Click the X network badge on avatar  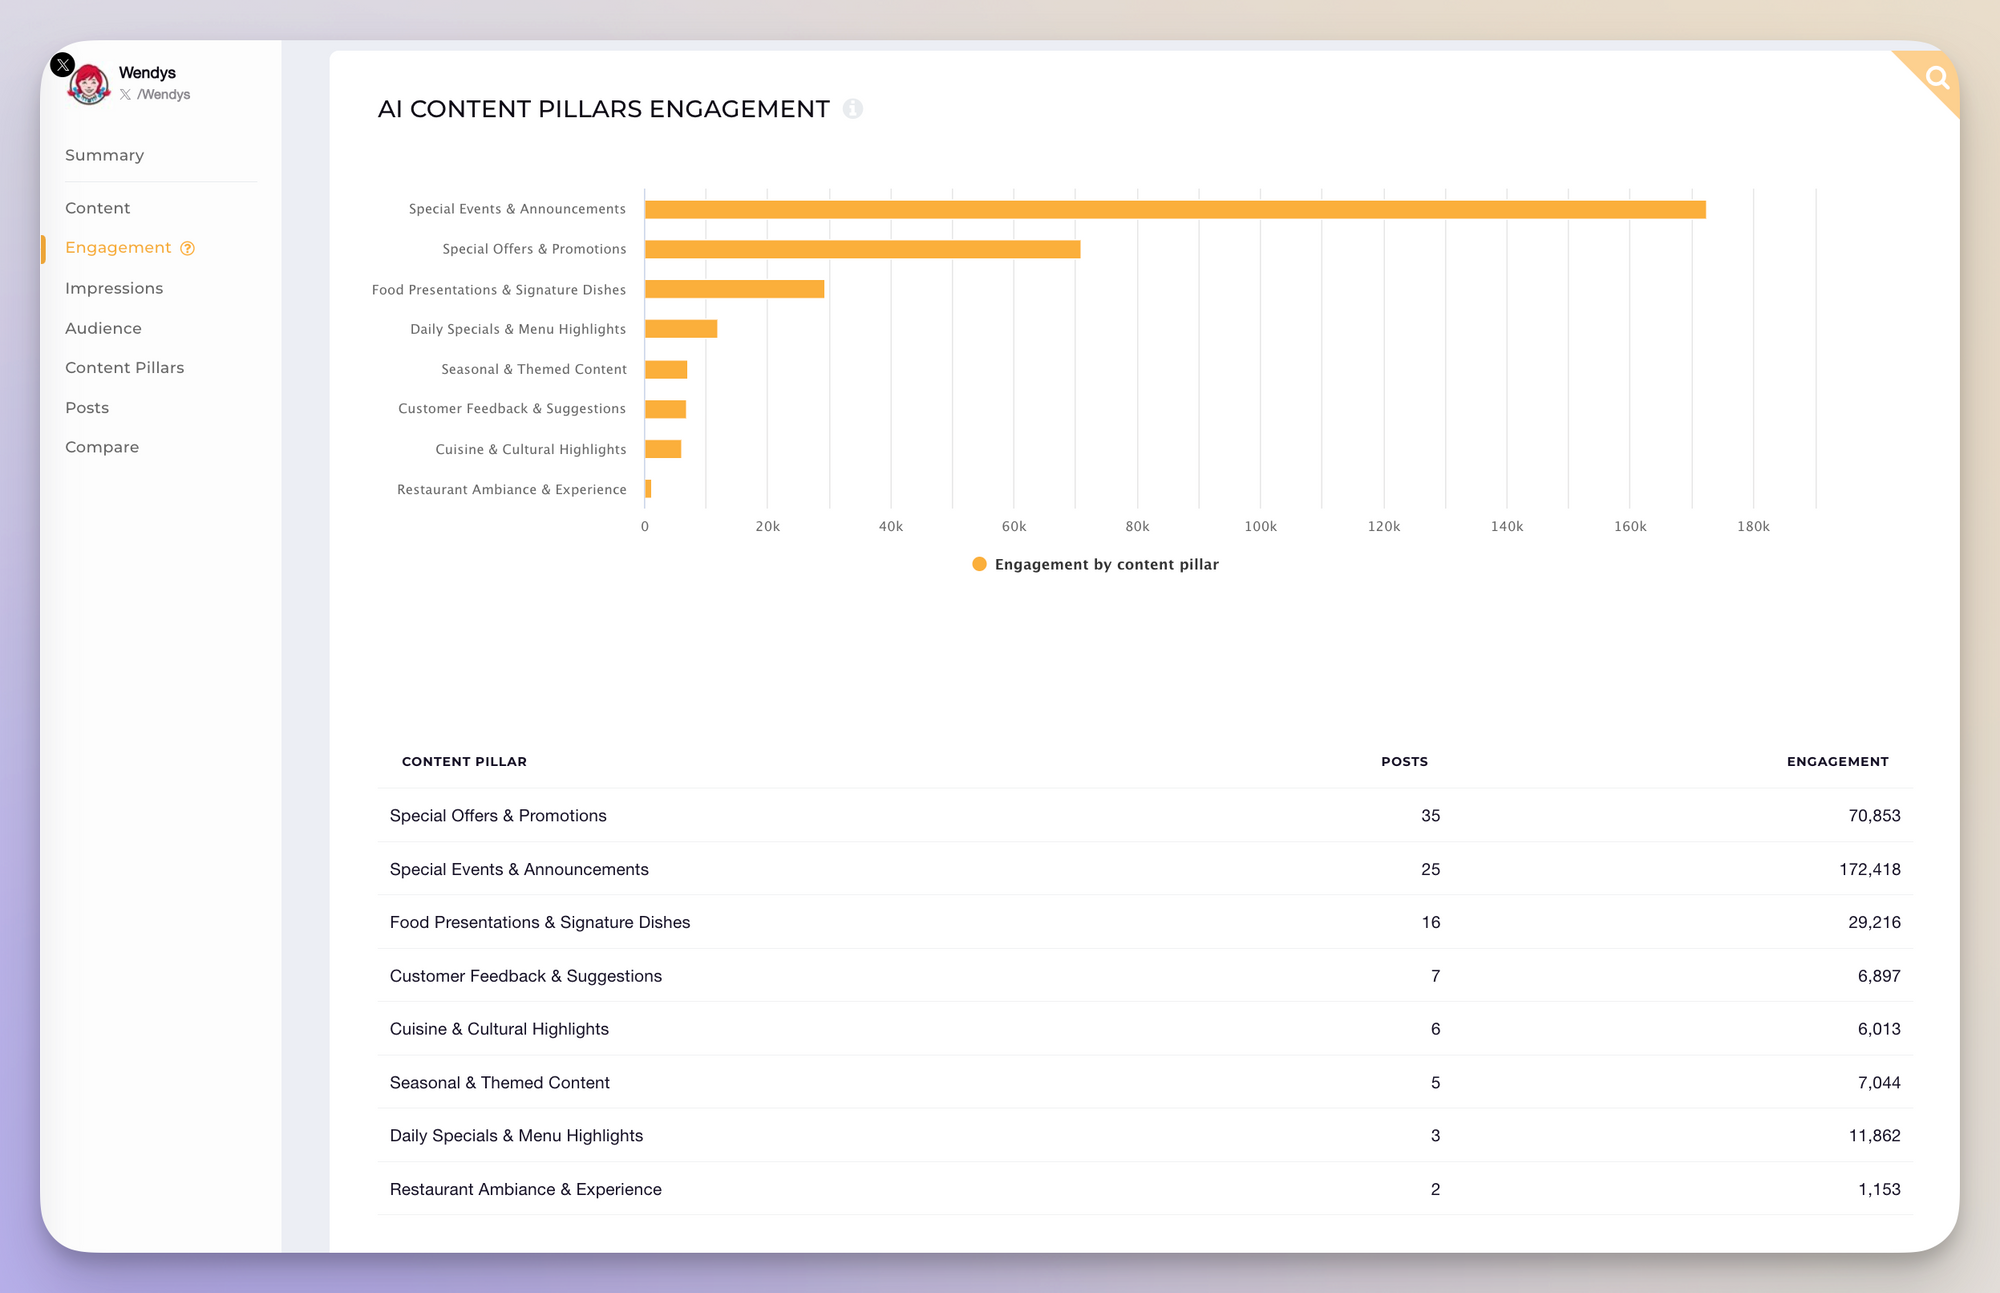pyautogui.click(x=62, y=65)
